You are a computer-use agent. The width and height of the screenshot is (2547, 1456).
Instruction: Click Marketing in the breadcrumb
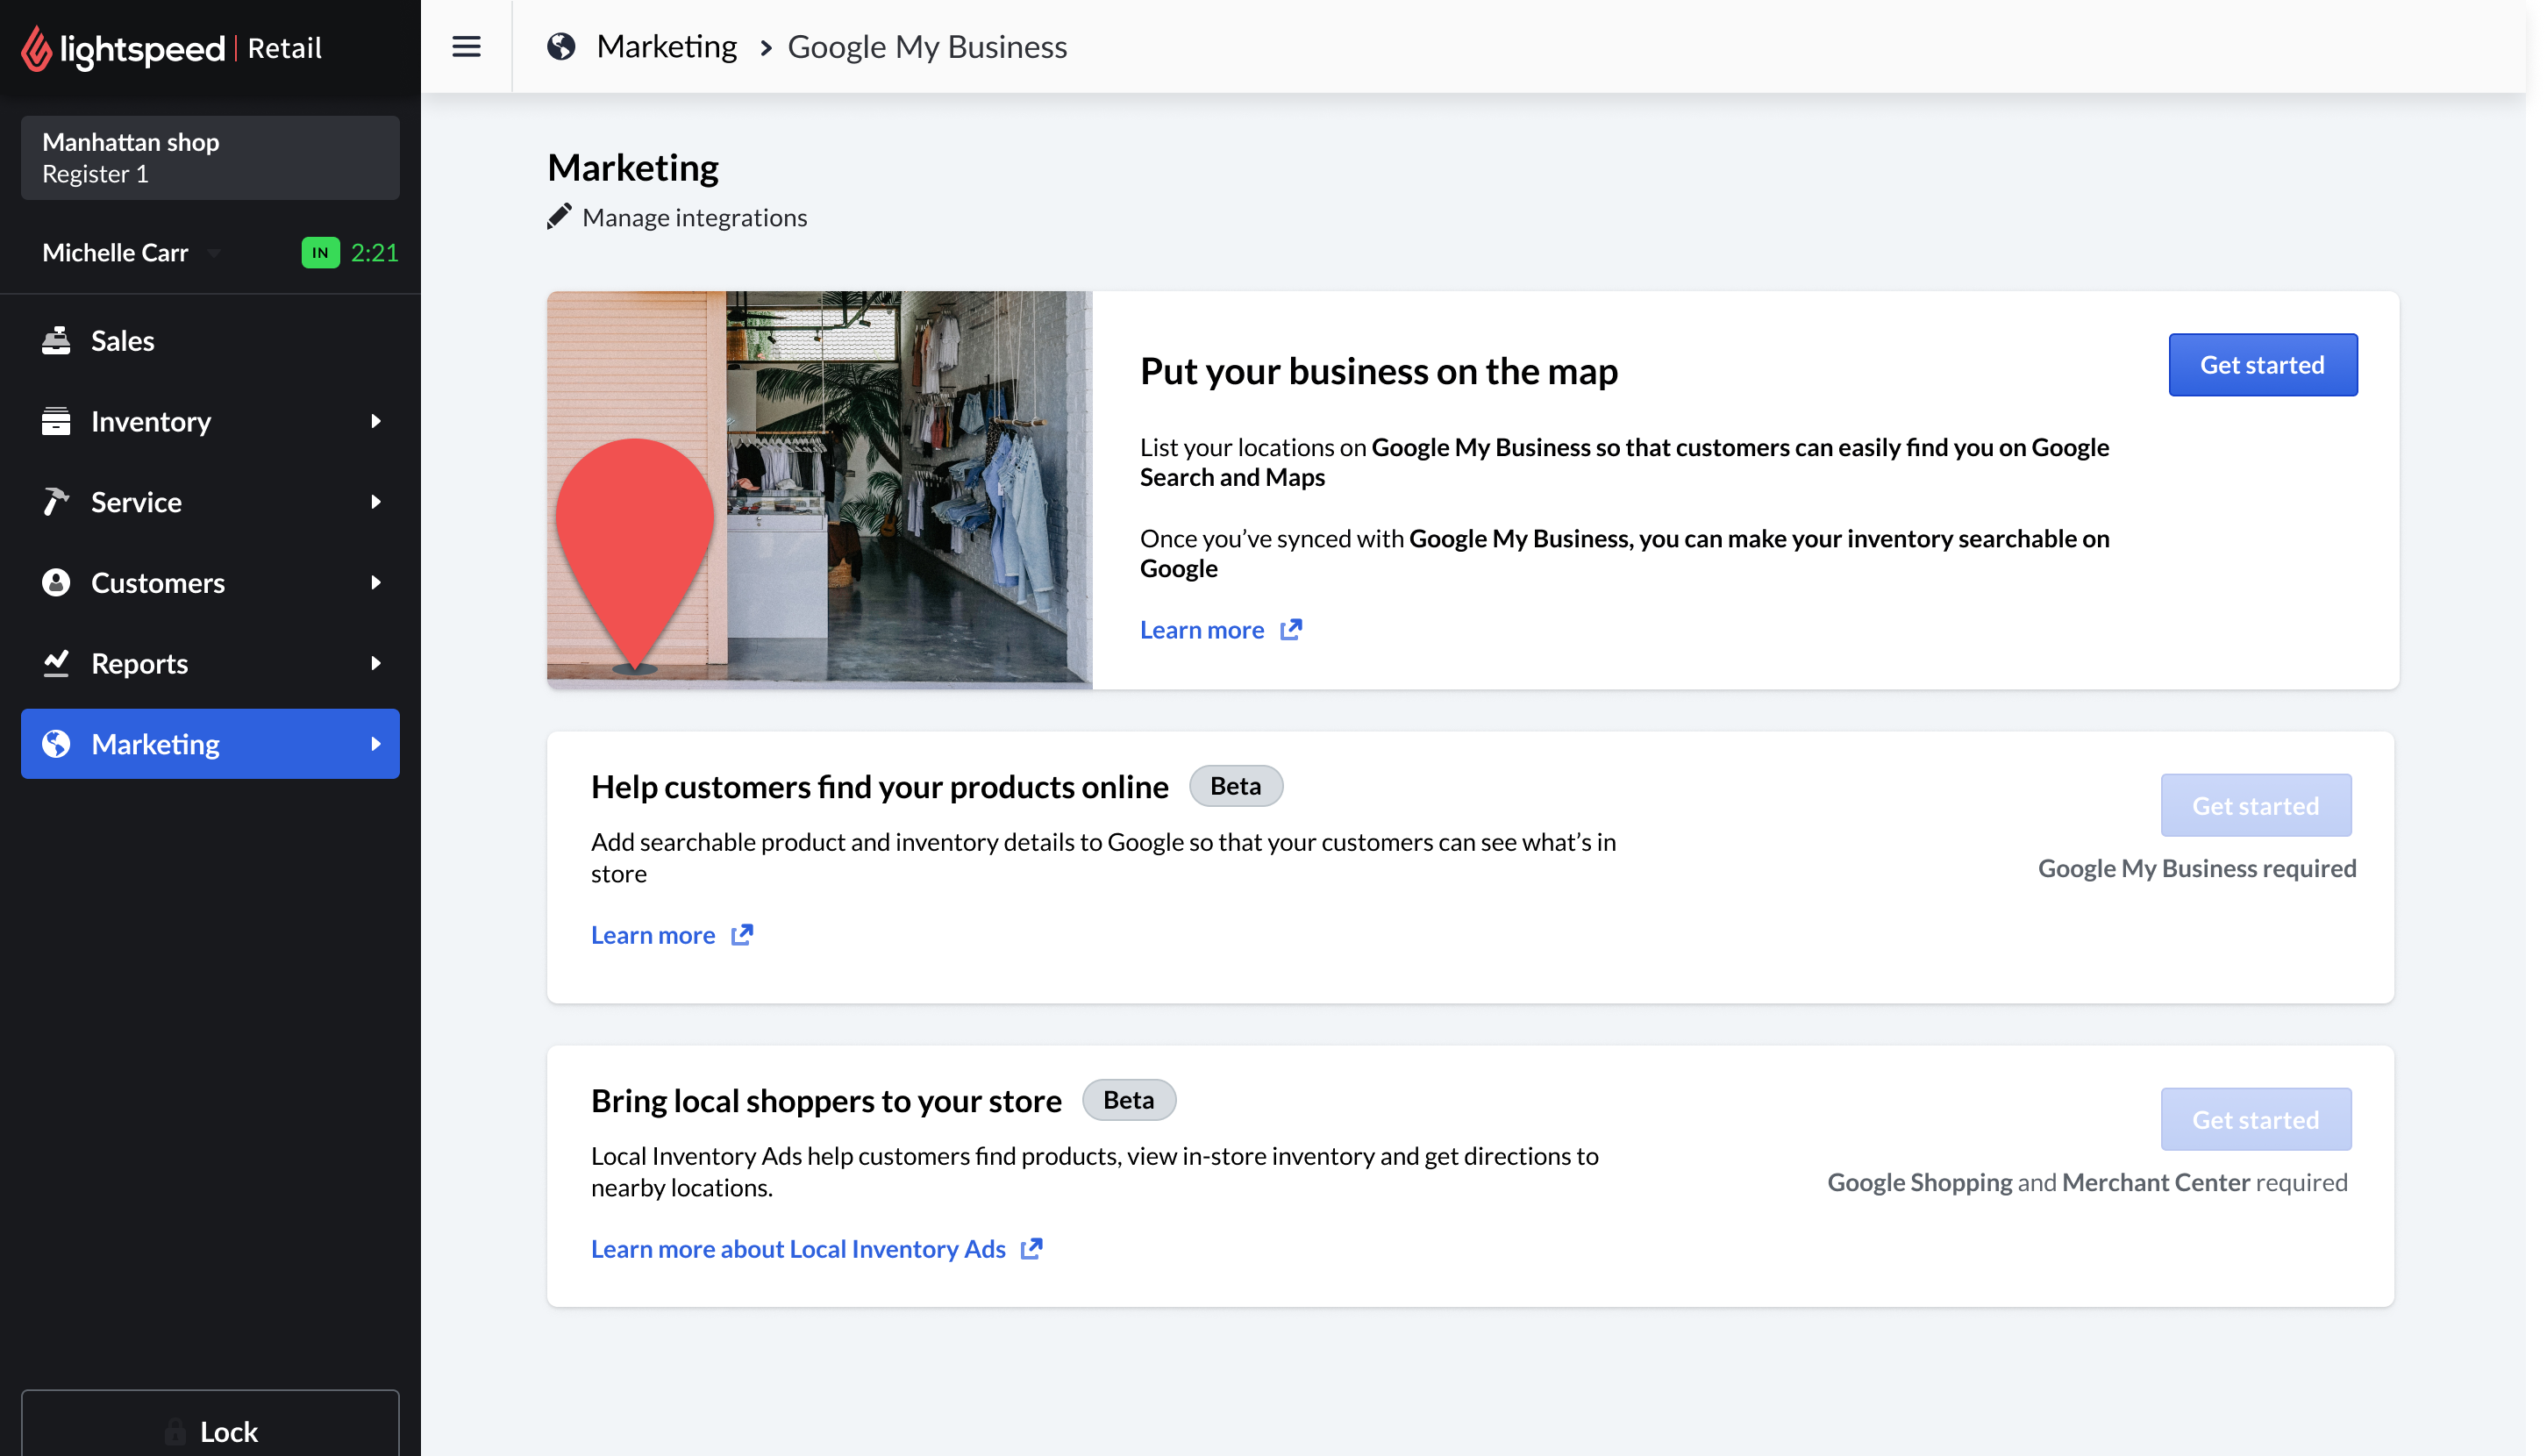pyautogui.click(x=667, y=47)
